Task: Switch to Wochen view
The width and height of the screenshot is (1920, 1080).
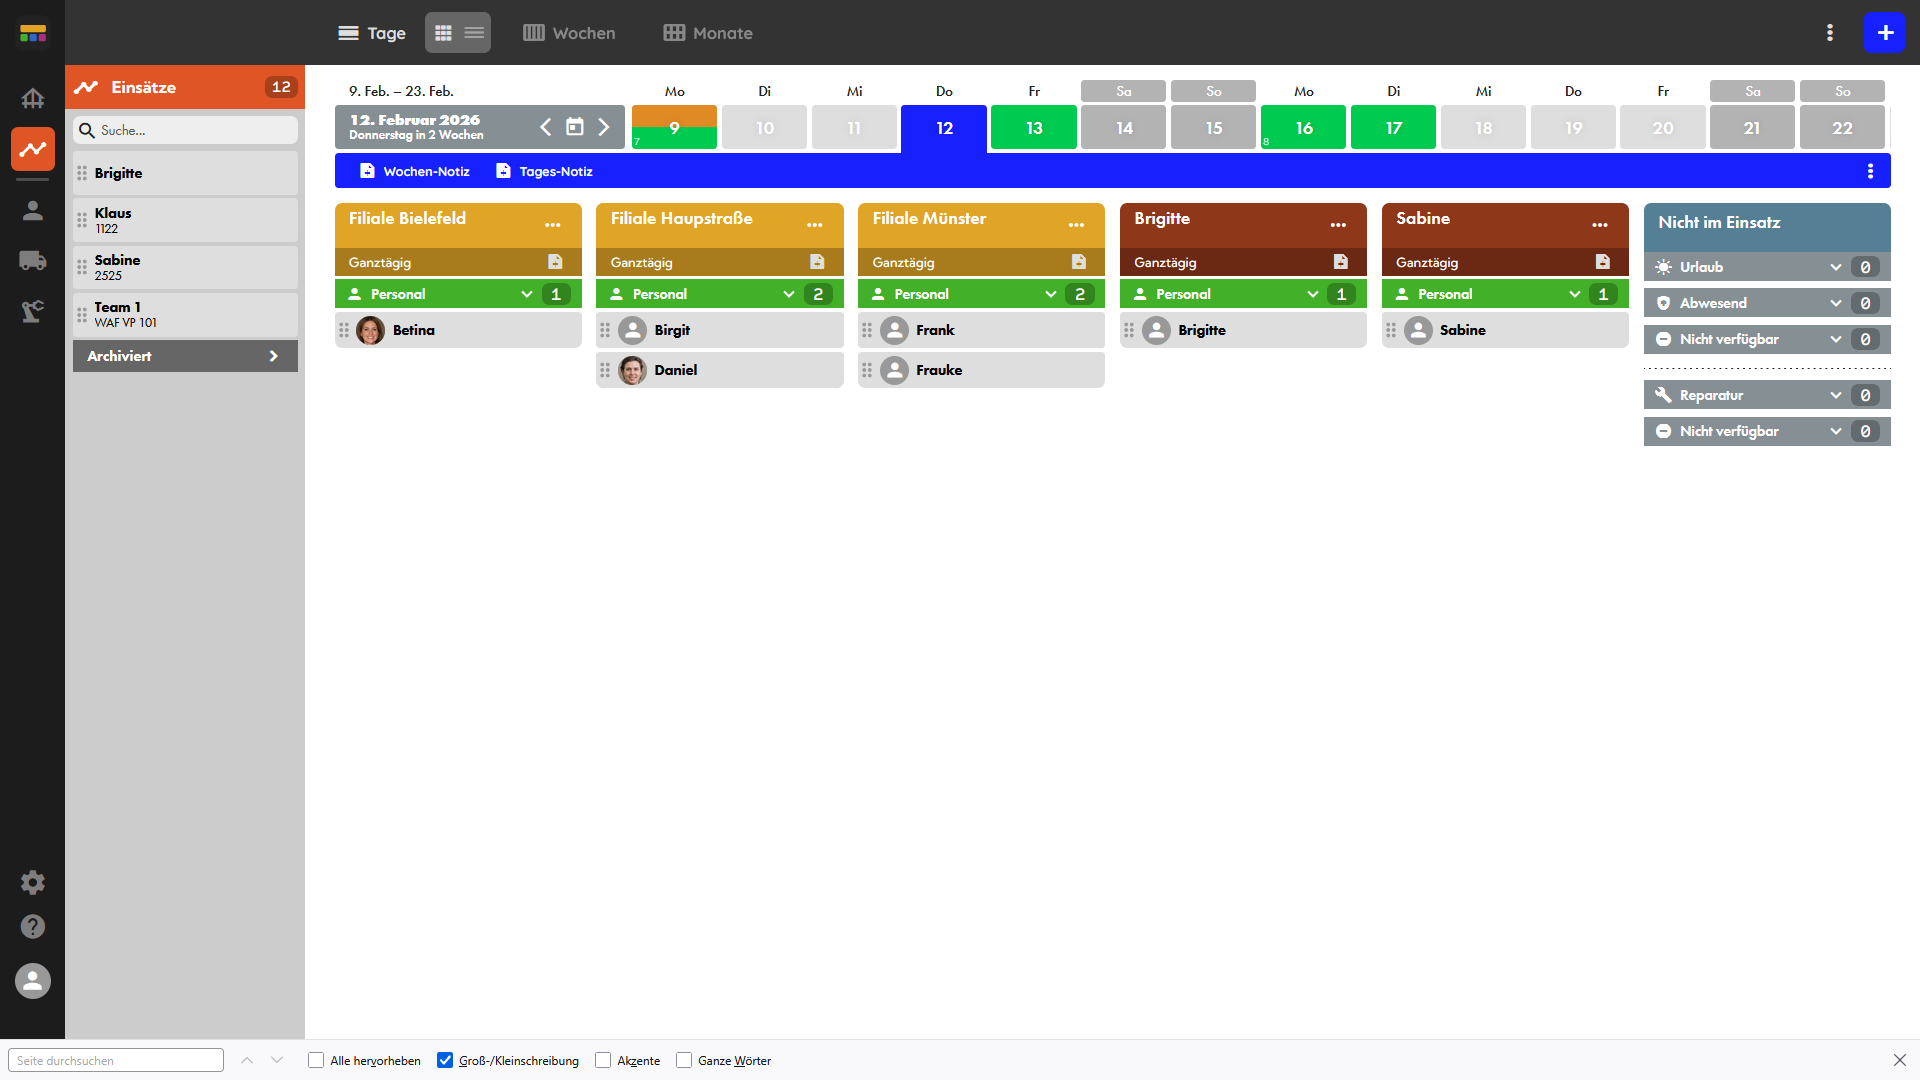Action: [x=569, y=33]
